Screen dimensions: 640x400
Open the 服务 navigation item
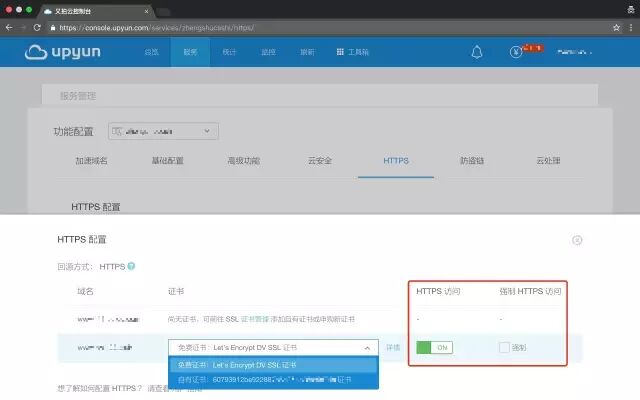pyautogui.click(x=190, y=52)
